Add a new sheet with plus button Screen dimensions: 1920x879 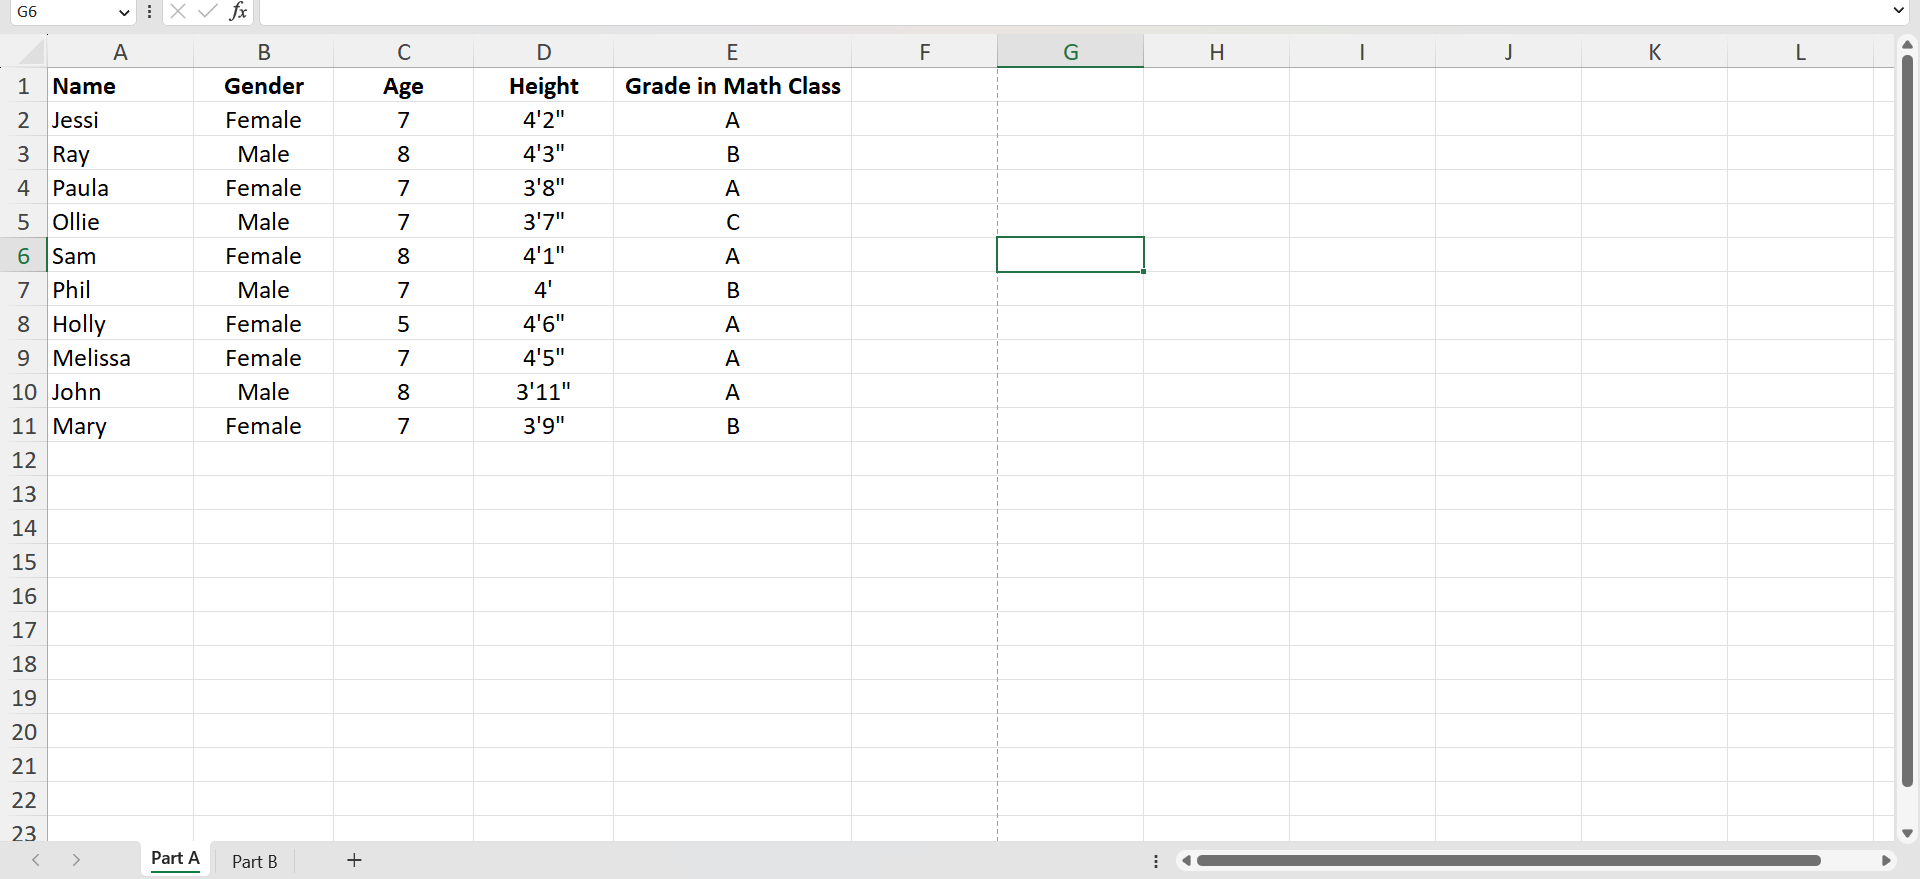tap(354, 860)
